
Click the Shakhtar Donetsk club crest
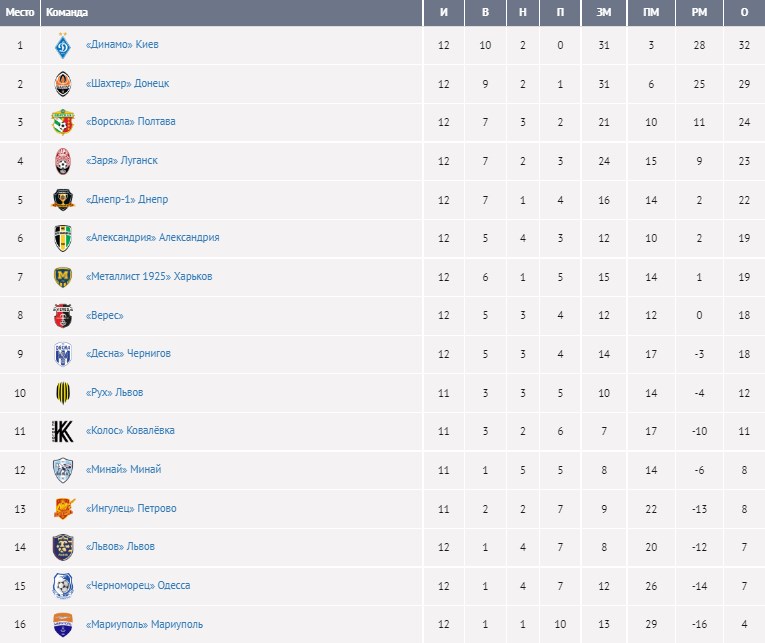63,84
